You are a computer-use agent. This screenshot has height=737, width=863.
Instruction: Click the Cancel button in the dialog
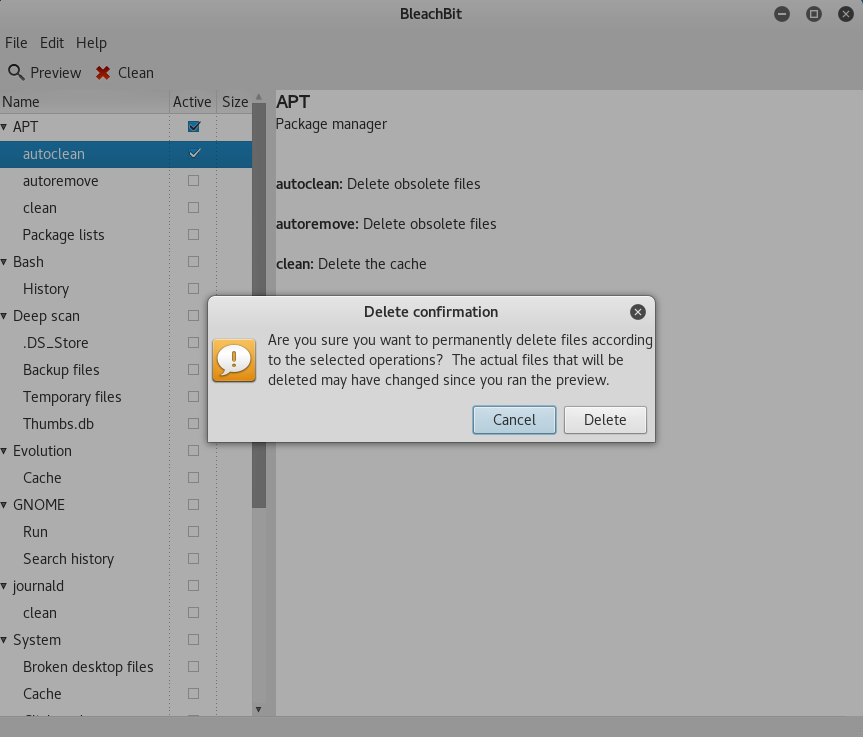coord(514,420)
